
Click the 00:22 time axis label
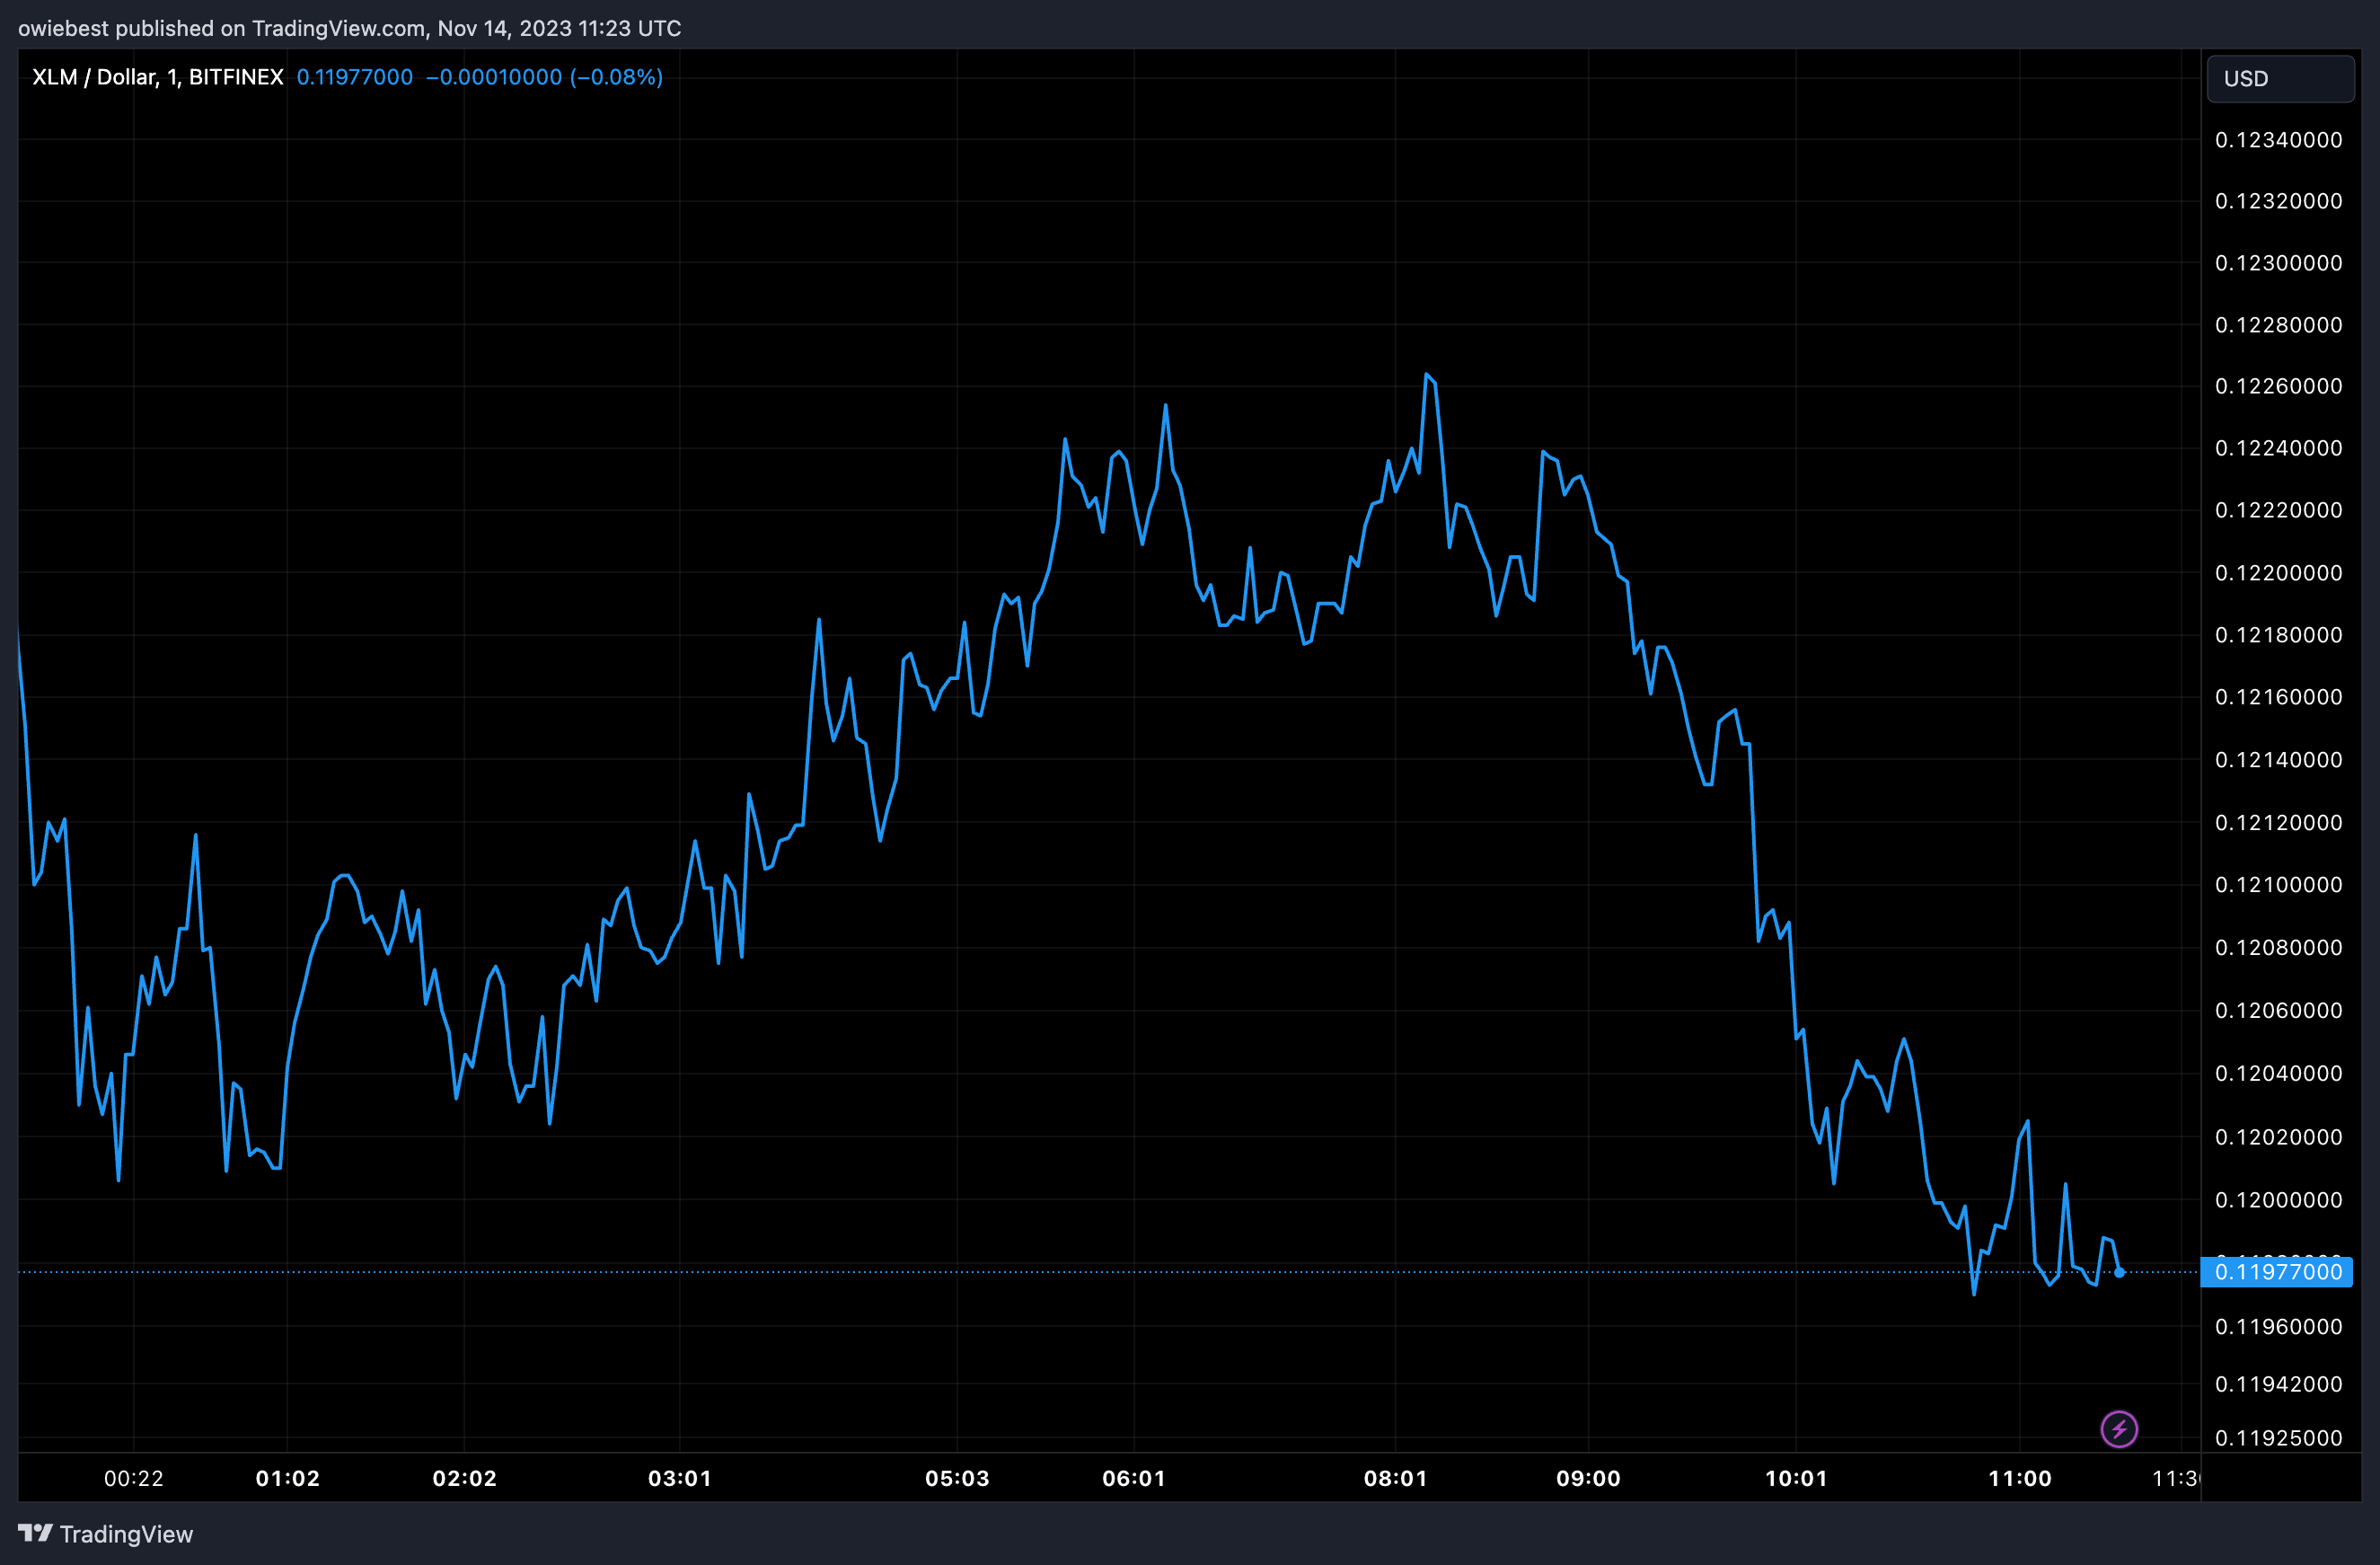(134, 1478)
